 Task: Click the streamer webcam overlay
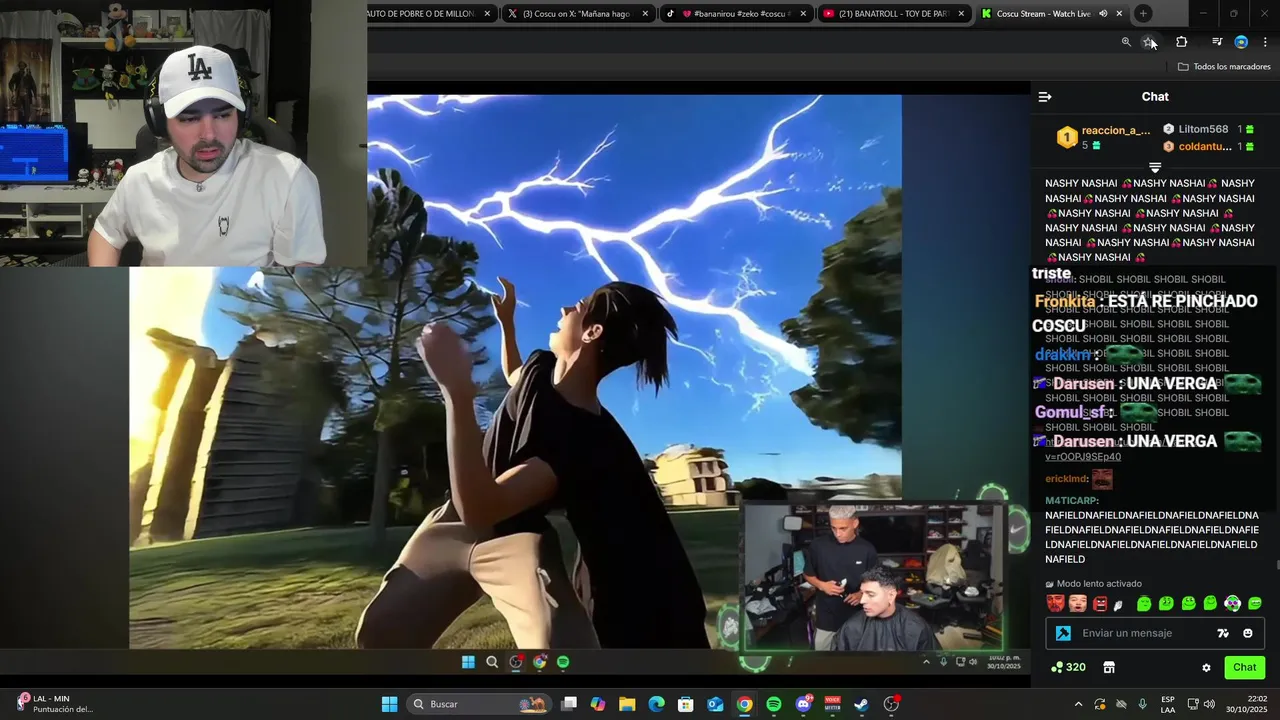(183, 133)
